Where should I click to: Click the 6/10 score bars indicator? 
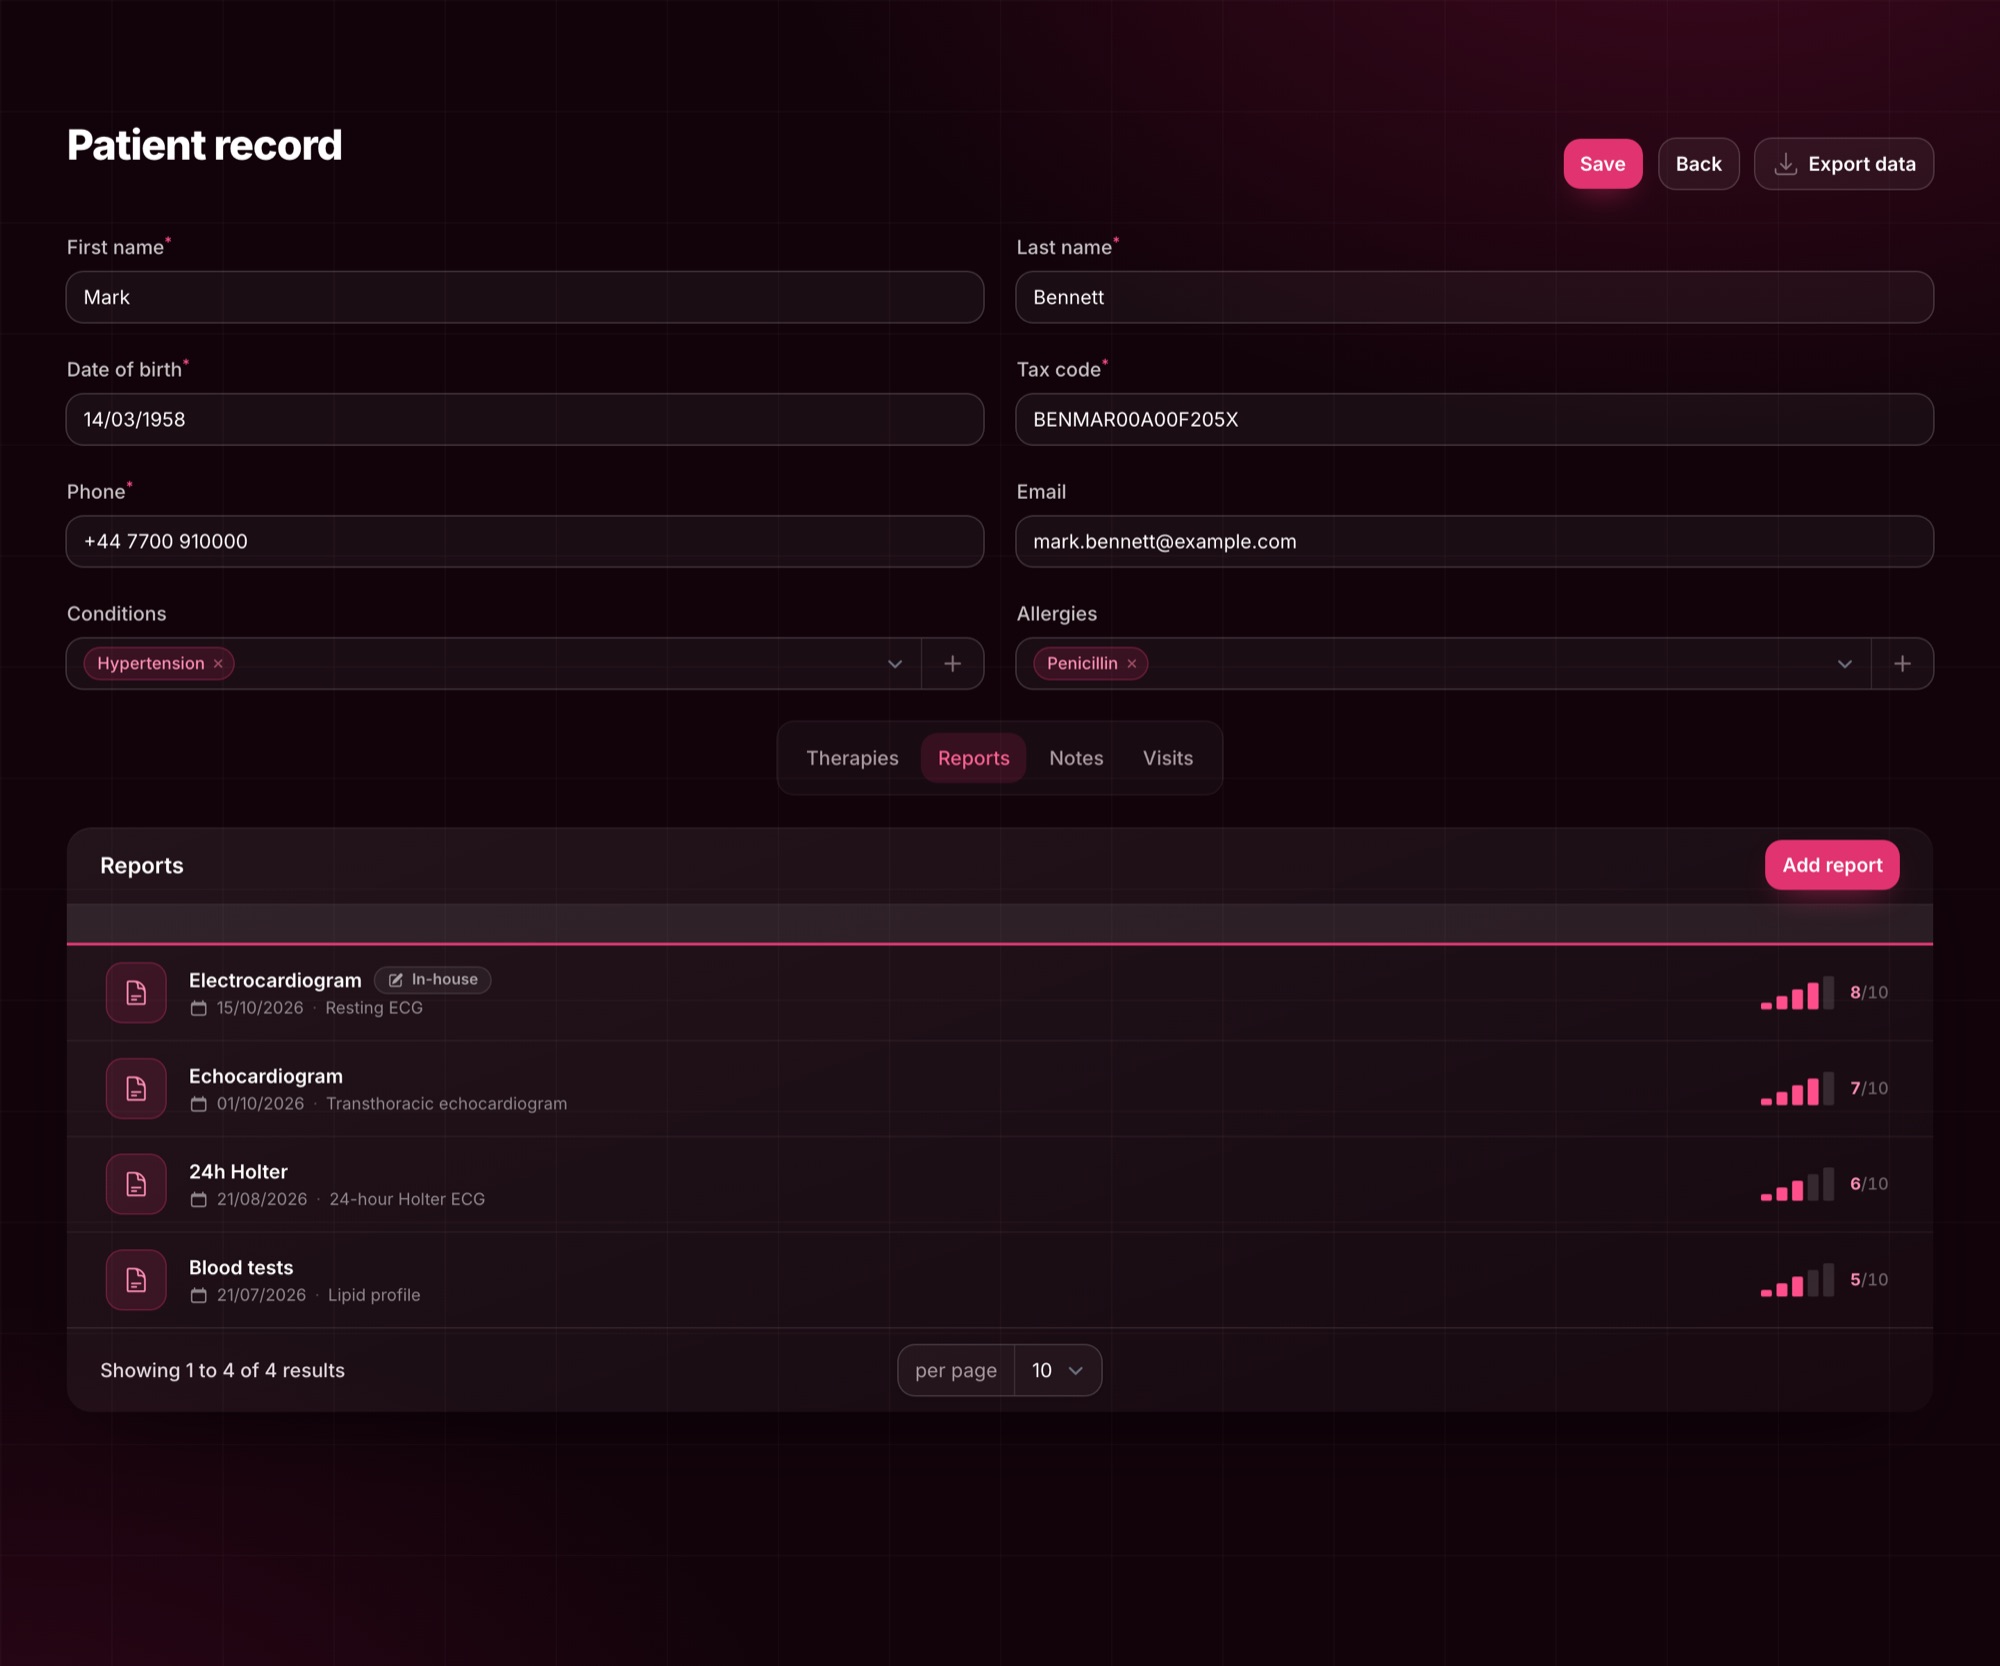[x=1797, y=1184]
